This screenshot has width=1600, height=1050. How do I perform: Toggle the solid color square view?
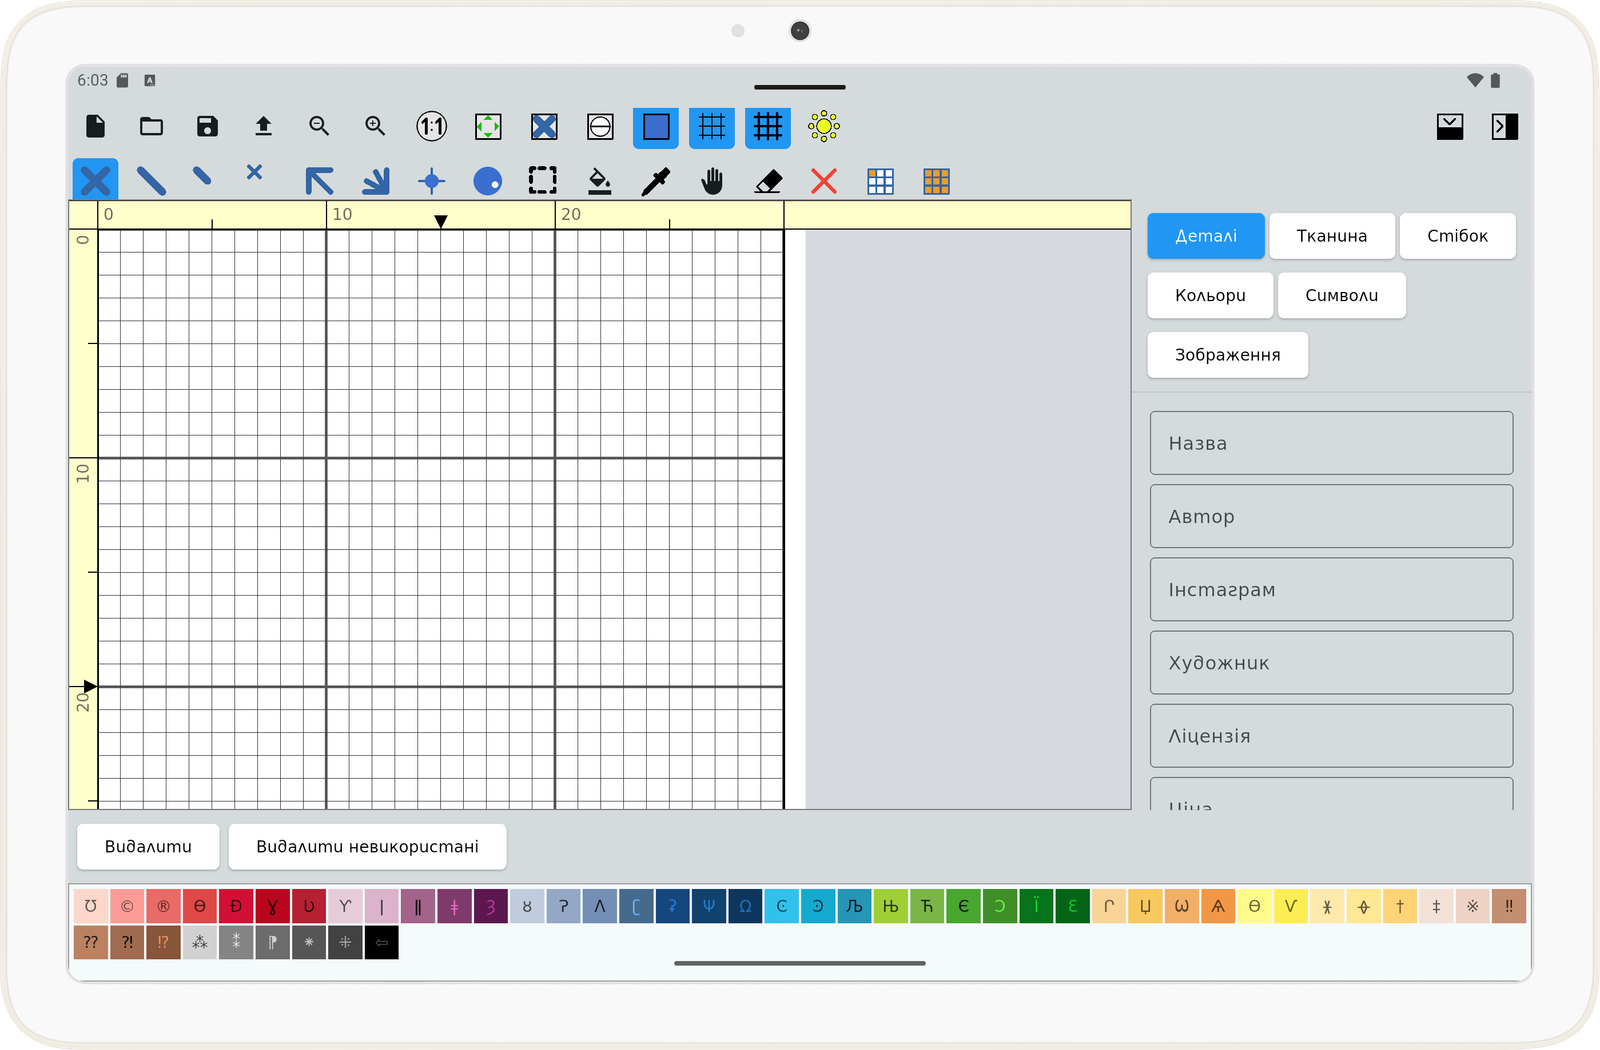656,127
